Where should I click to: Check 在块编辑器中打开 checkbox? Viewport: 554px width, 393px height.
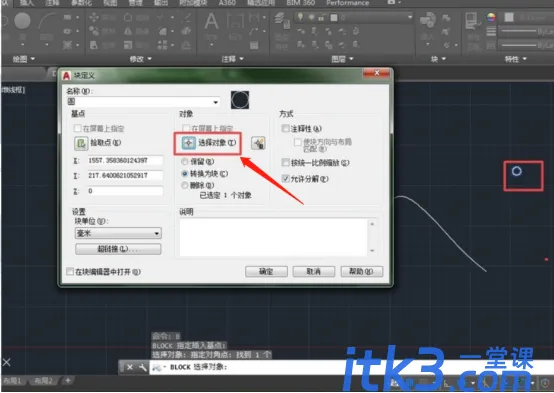(70, 271)
